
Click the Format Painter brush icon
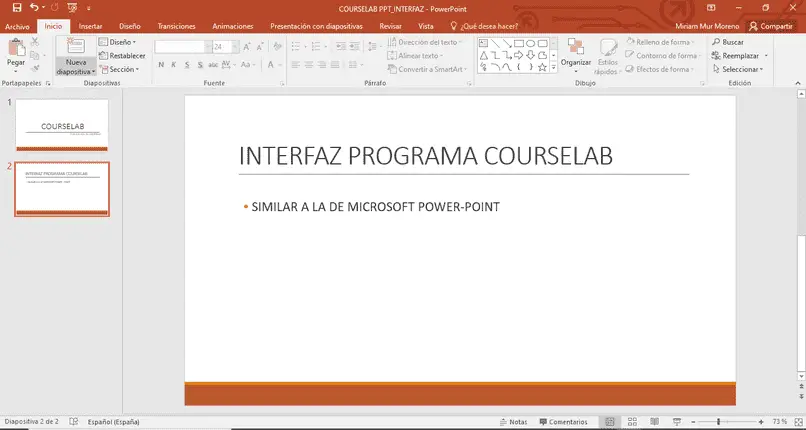point(35,68)
